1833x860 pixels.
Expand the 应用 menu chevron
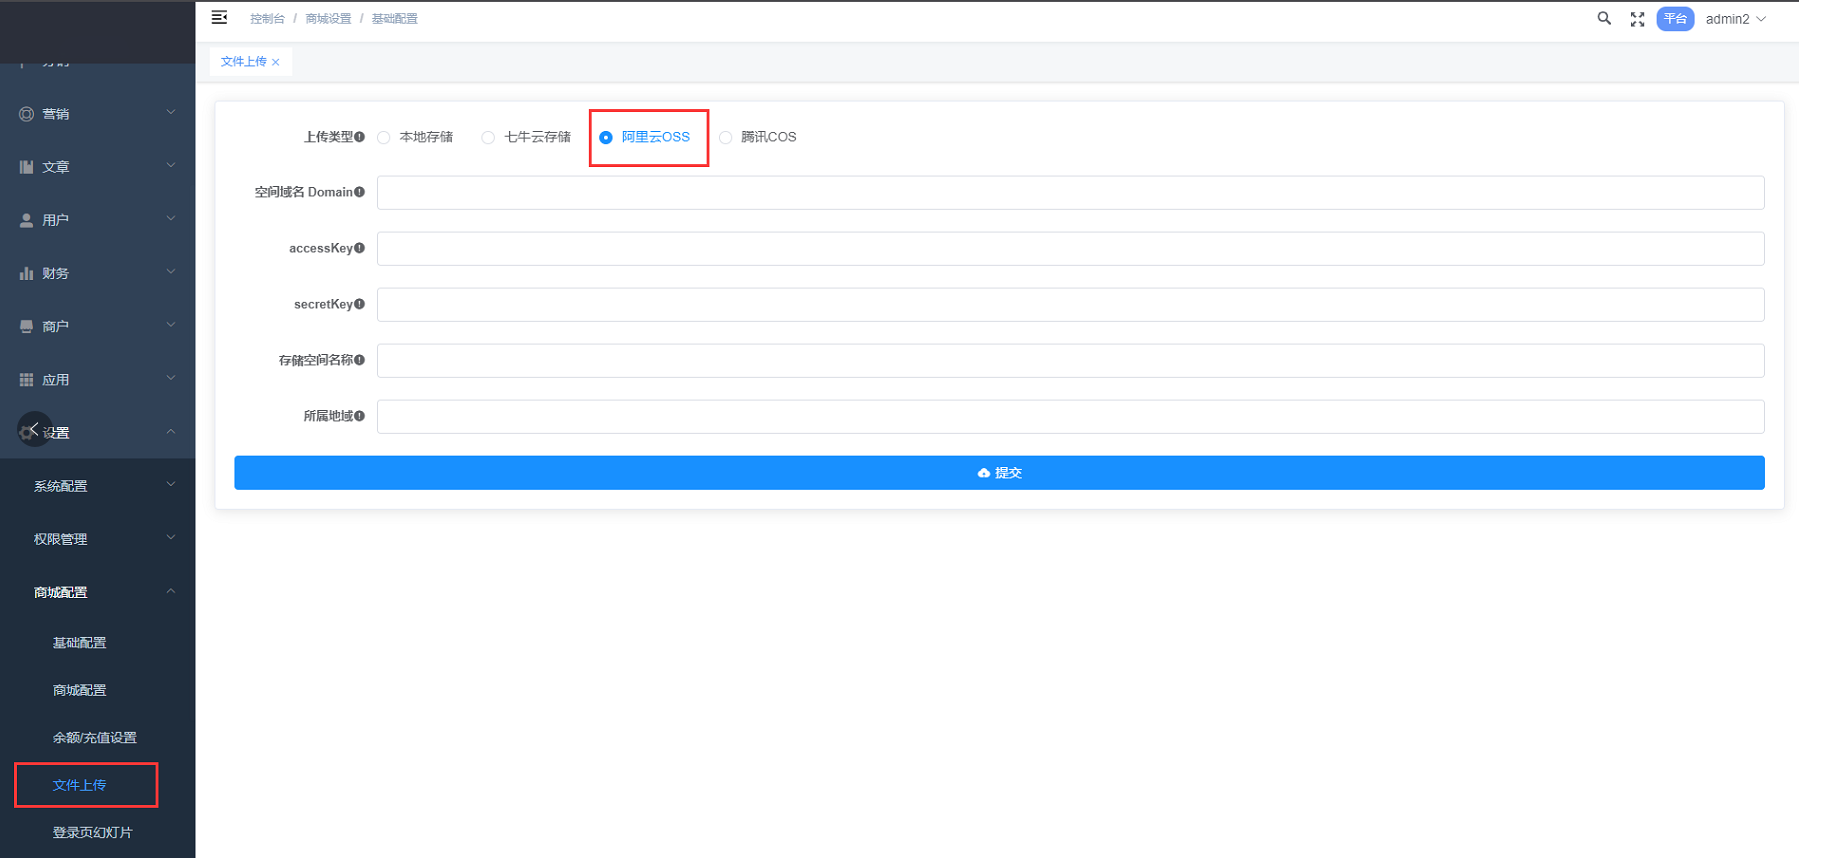coord(171,378)
